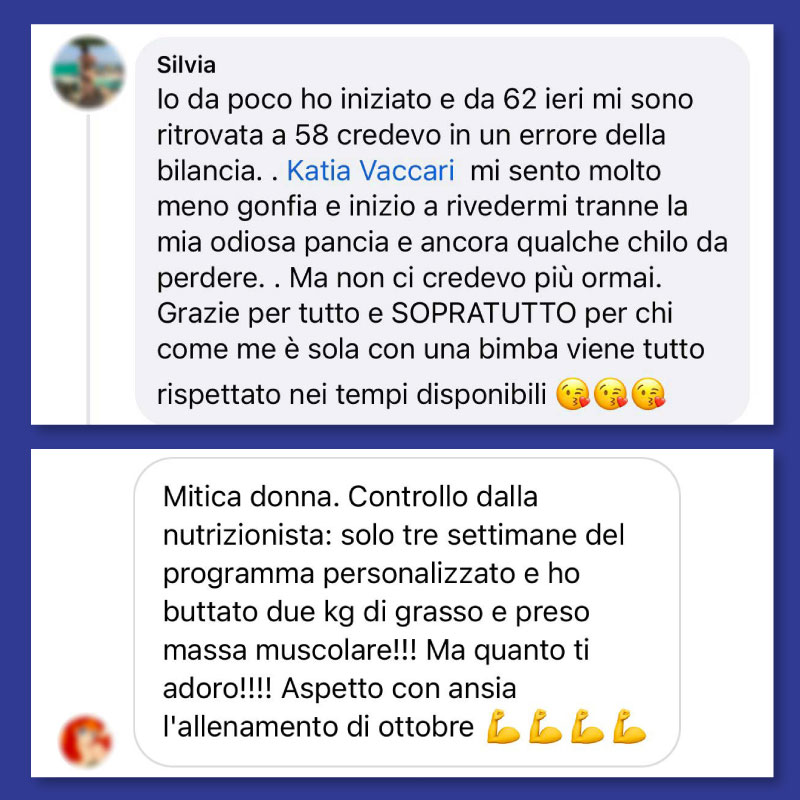Image resolution: width=800 pixels, height=800 pixels.
Task: Select Silvia's gray comment bubble
Action: coord(442,230)
